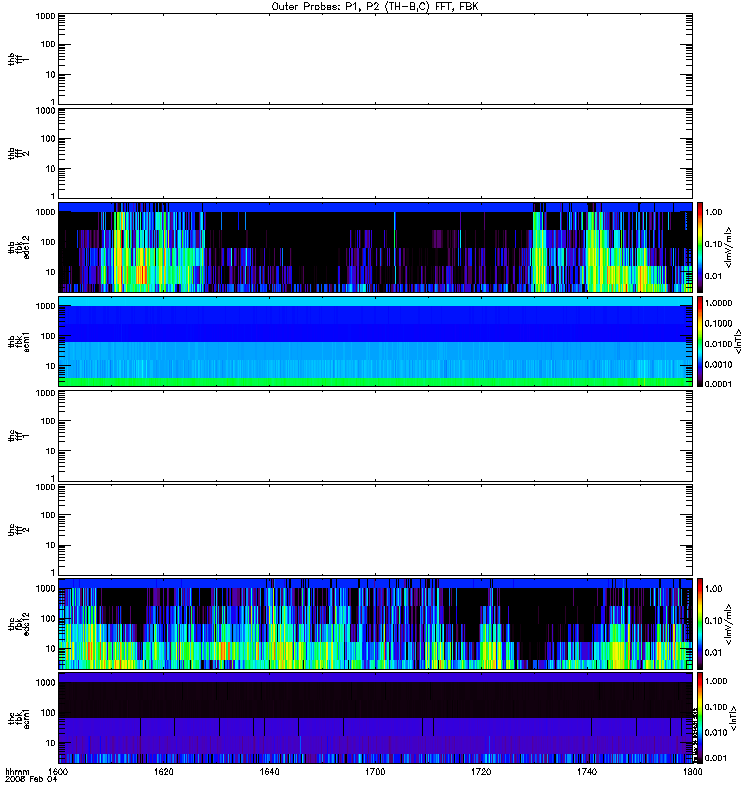The image size is (750, 800).
Task: Select the '0.0100' tick on thb scm1 color bar
Action: tap(718, 344)
